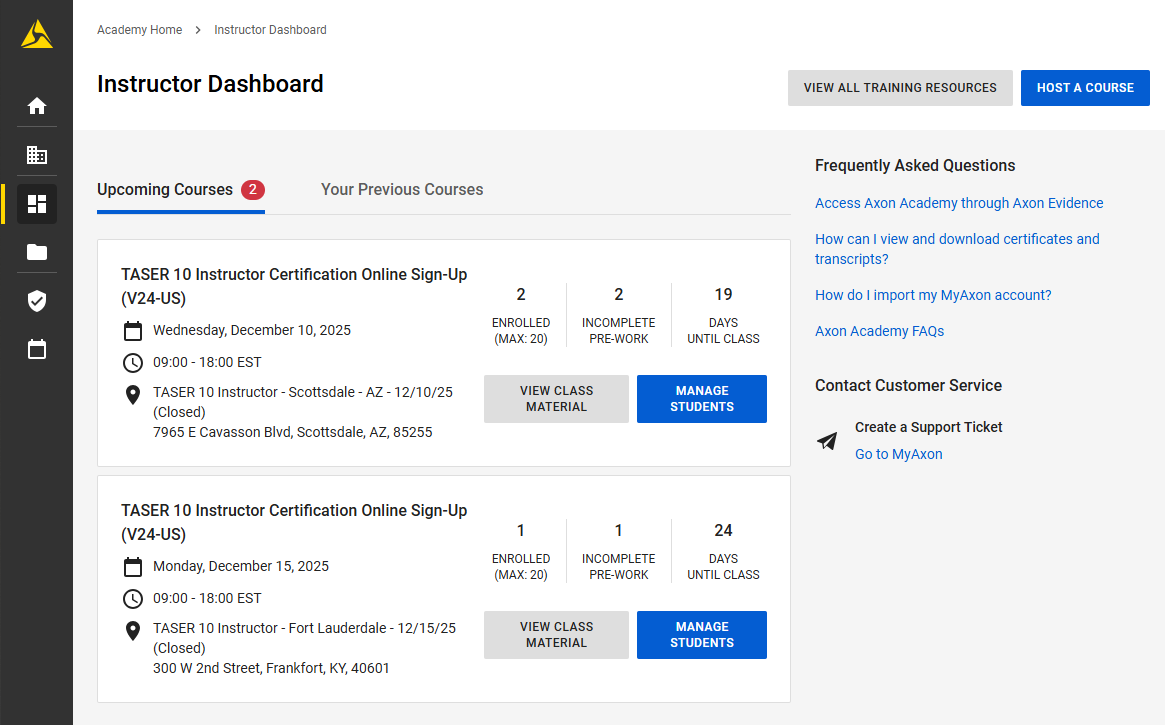View class material for Fort Lauderdale class
This screenshot has height=725, width=1165.
coord(556,635)
